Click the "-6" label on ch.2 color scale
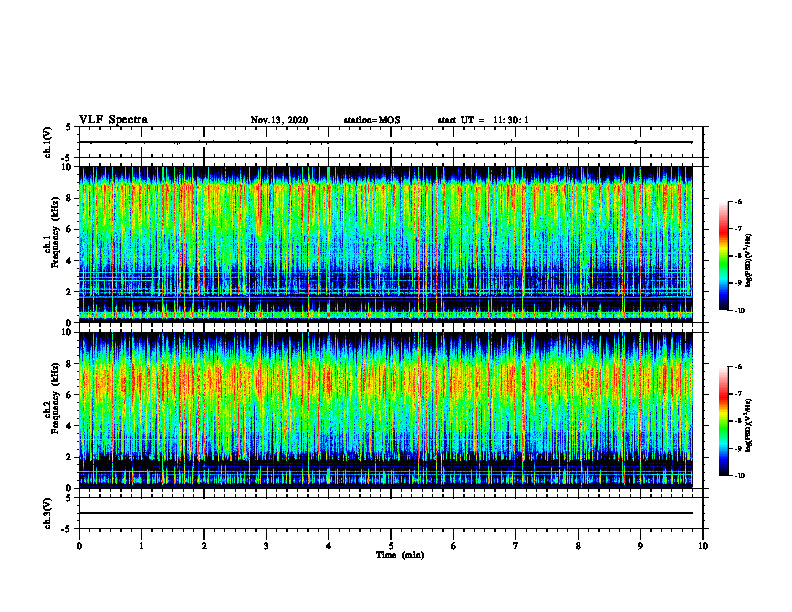 [x=738, y=367]
